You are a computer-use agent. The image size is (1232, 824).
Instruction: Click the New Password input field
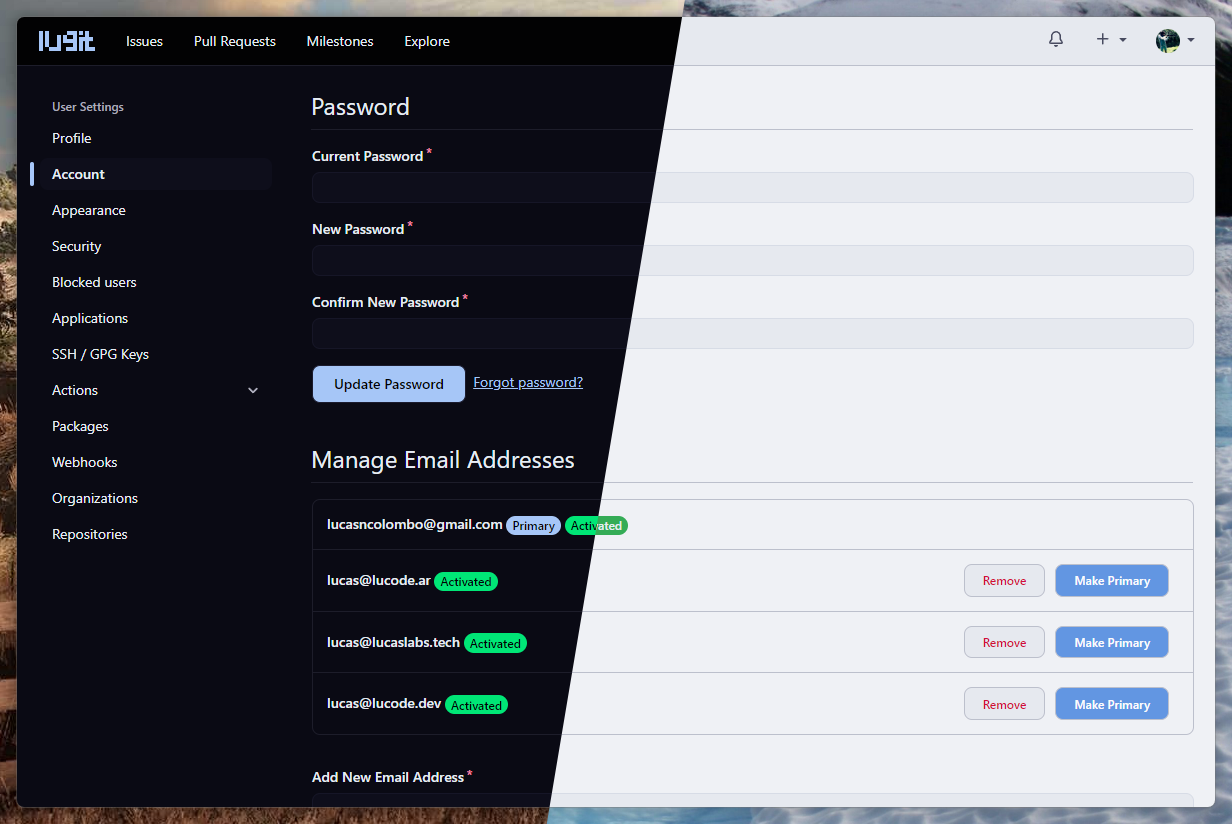tap(752, 260)
